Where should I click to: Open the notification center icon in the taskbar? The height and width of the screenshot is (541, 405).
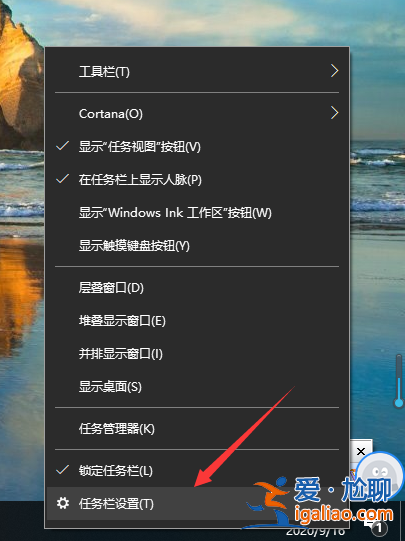tap(376, 527)
